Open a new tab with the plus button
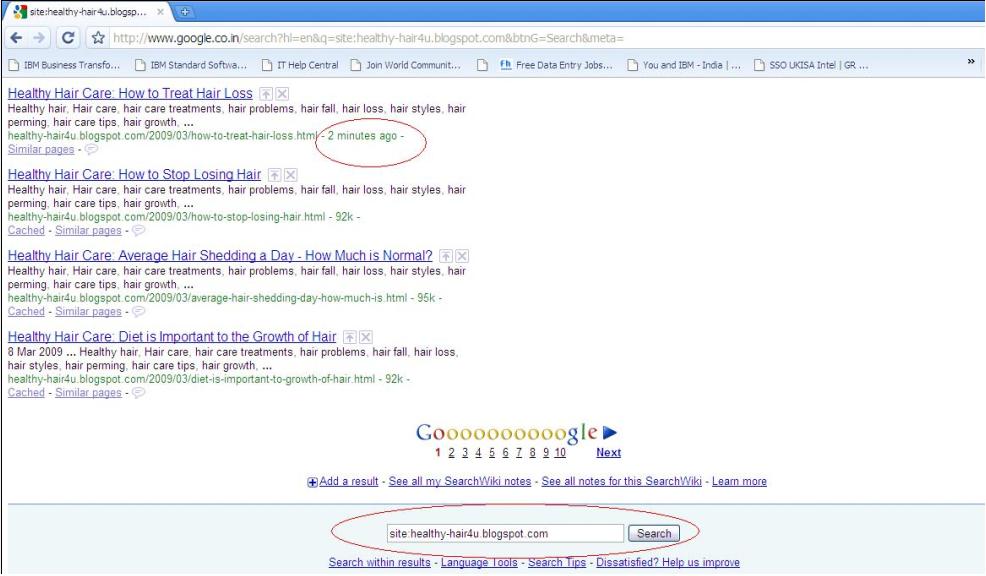The image size is (986, 576). 185,12
